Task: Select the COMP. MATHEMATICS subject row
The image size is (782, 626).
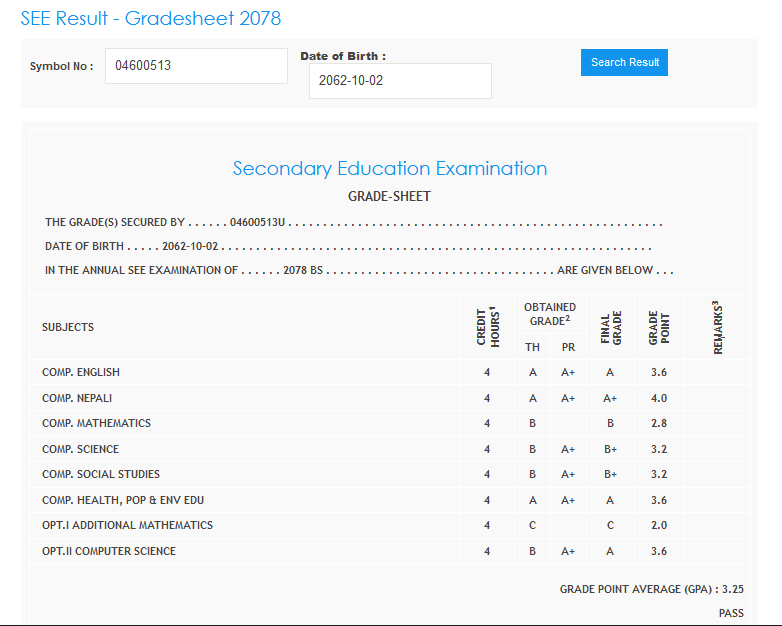Action: [x=96, y=423]
